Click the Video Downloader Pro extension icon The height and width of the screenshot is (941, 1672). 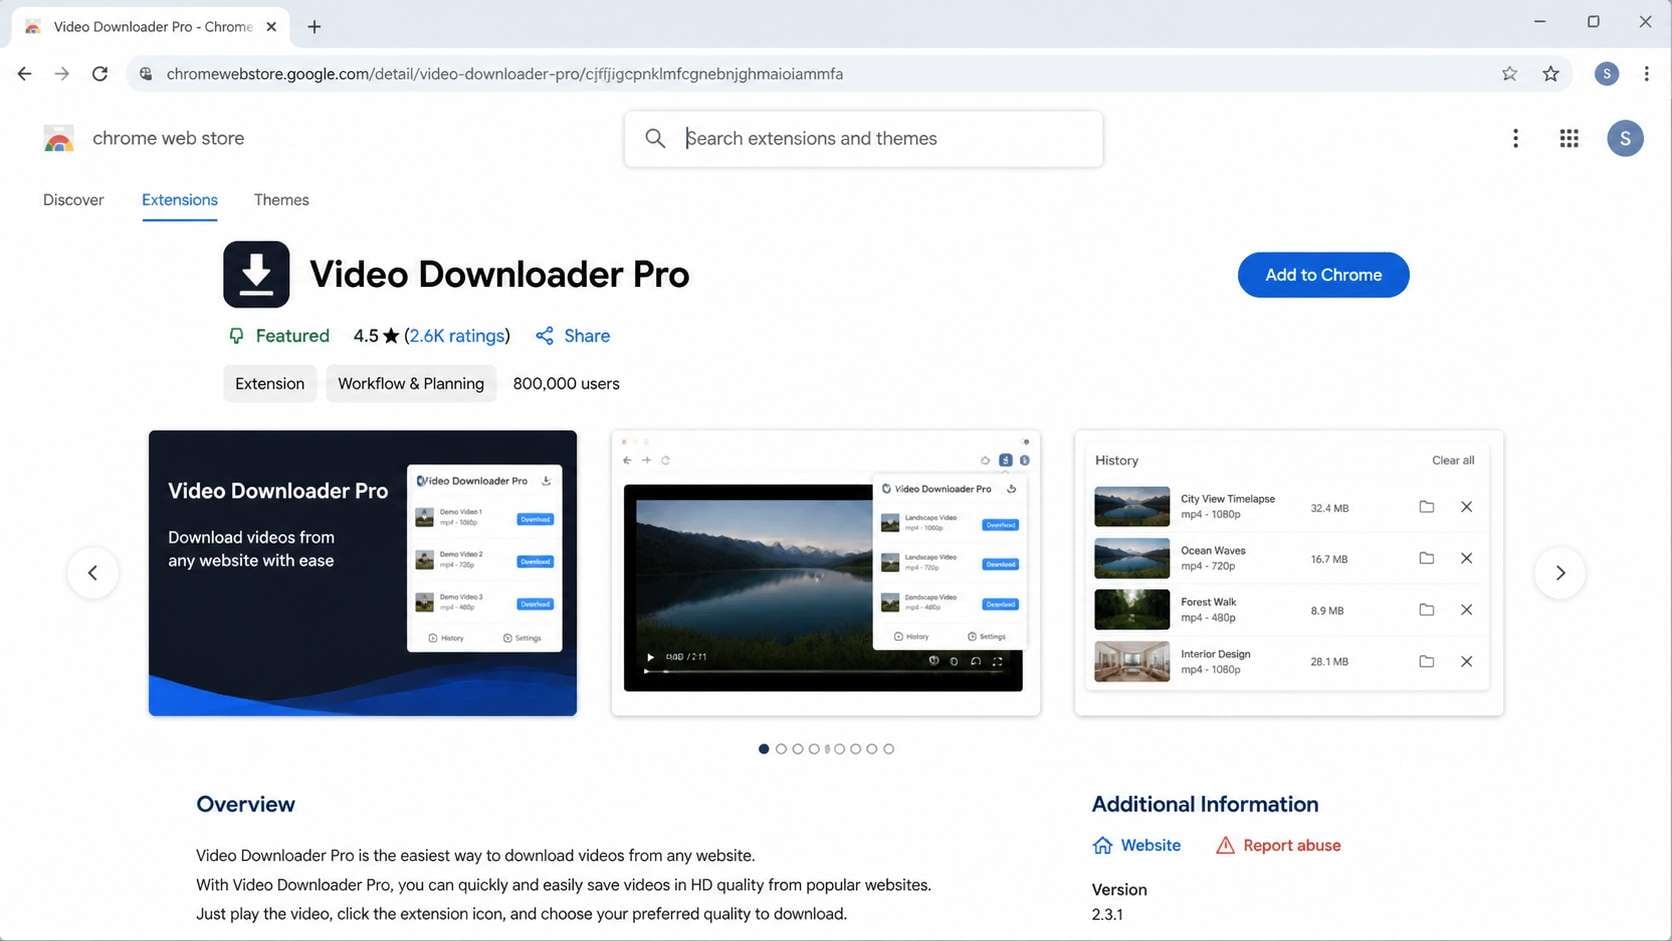tap(256, 274)
